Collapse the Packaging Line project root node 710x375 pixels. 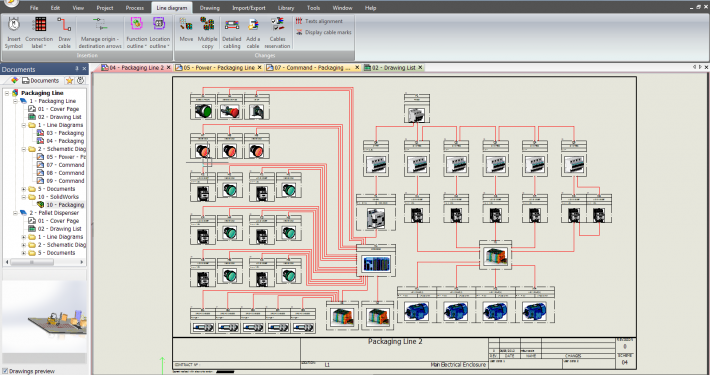pos(7,93)
